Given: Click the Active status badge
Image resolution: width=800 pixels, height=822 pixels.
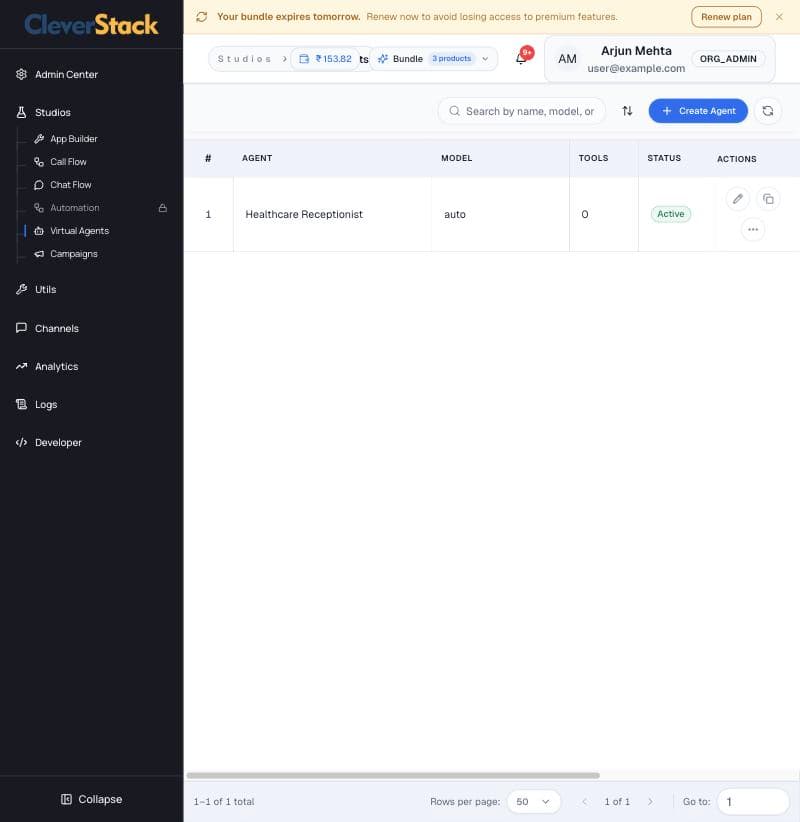Looking at the screenshot, I should click(x=671, y=214).
